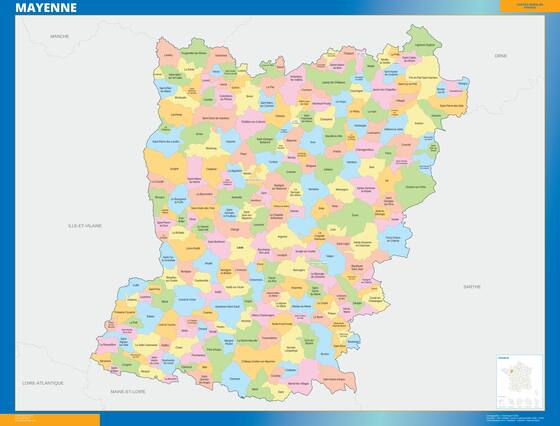Viewport: 560px width, 426px height.
Task: Click the Daon commune label
Action: click(281, 392)
